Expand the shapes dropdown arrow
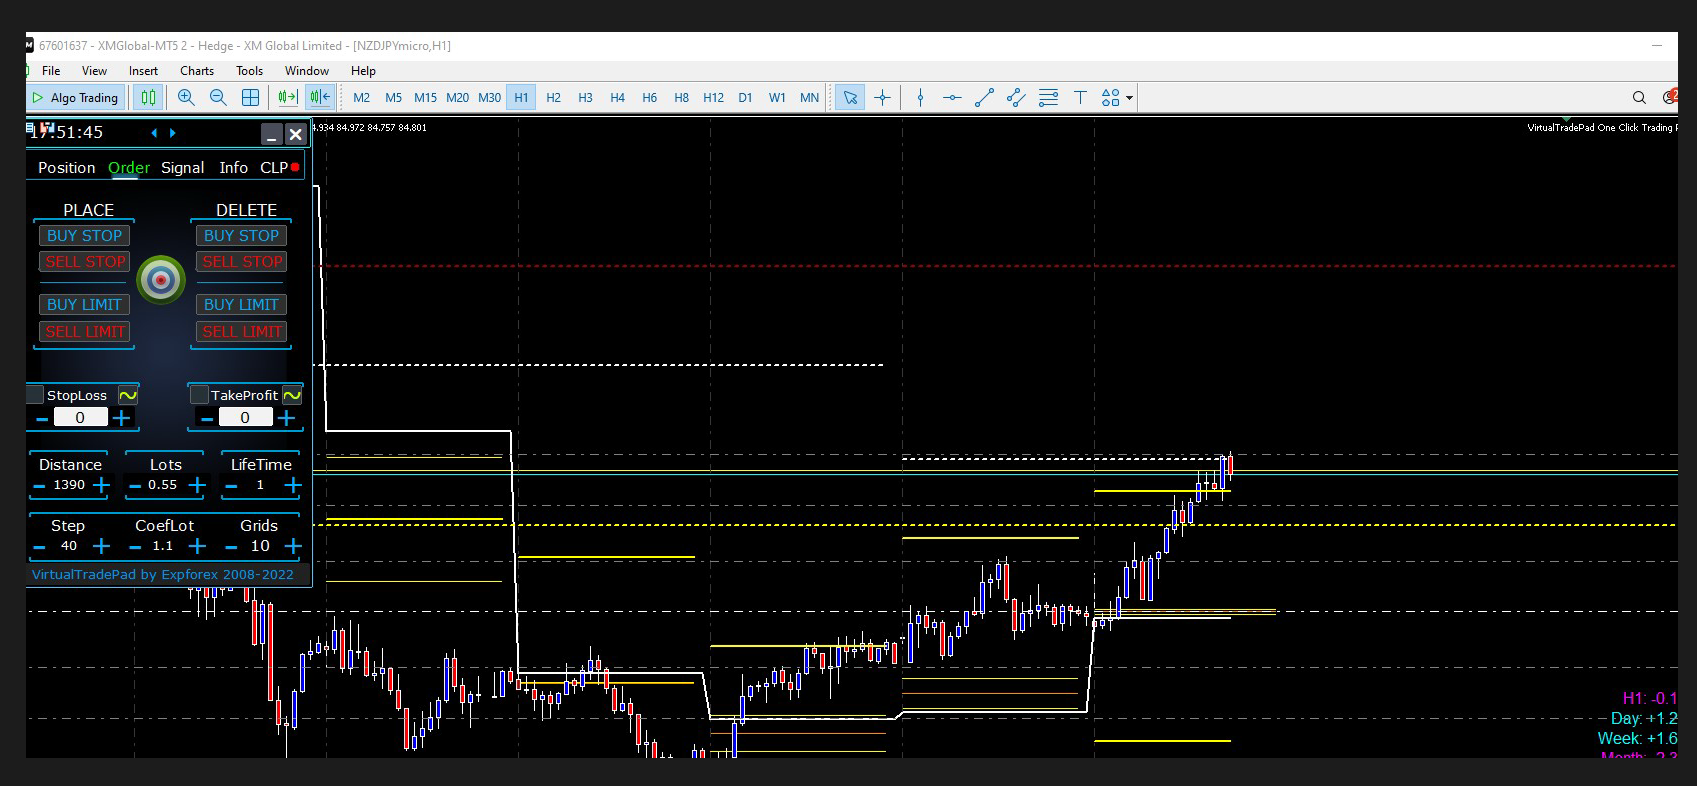The image size is (1697, 786). point(1130,98)
